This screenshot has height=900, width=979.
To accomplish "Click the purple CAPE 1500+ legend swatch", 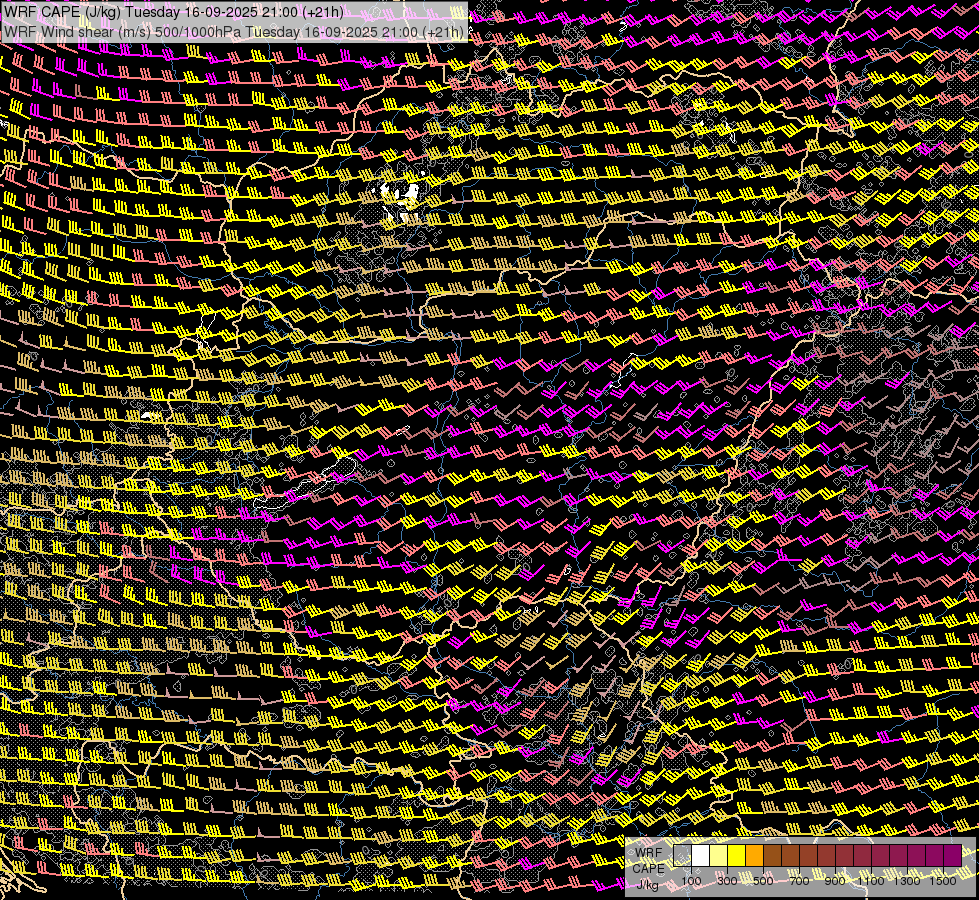I will click(x=953, y=856).
